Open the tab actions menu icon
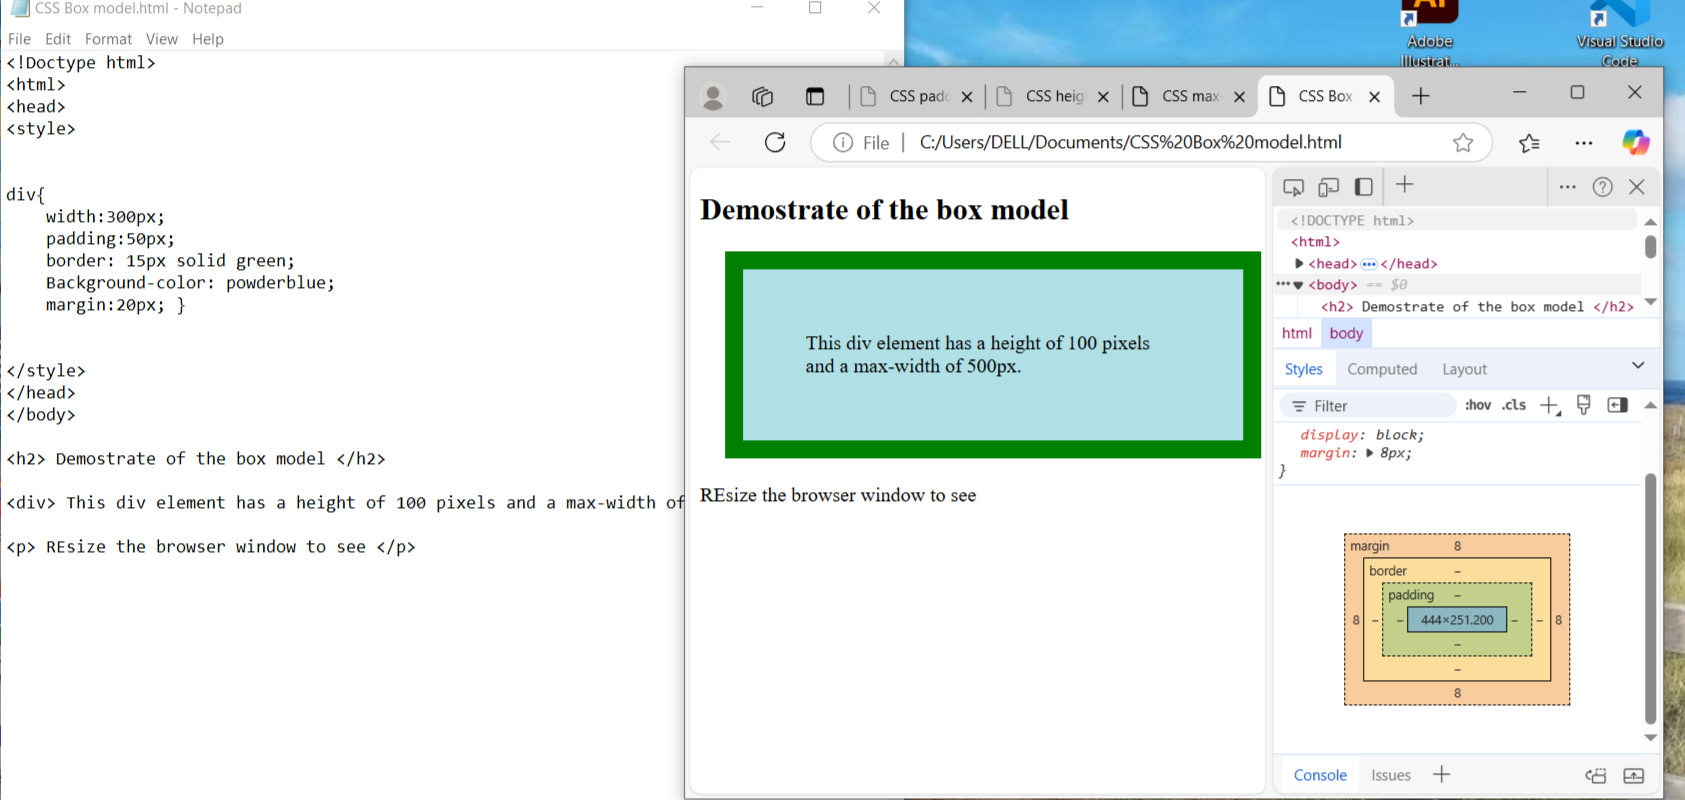 pyautogui.click(x=815, y=97)
